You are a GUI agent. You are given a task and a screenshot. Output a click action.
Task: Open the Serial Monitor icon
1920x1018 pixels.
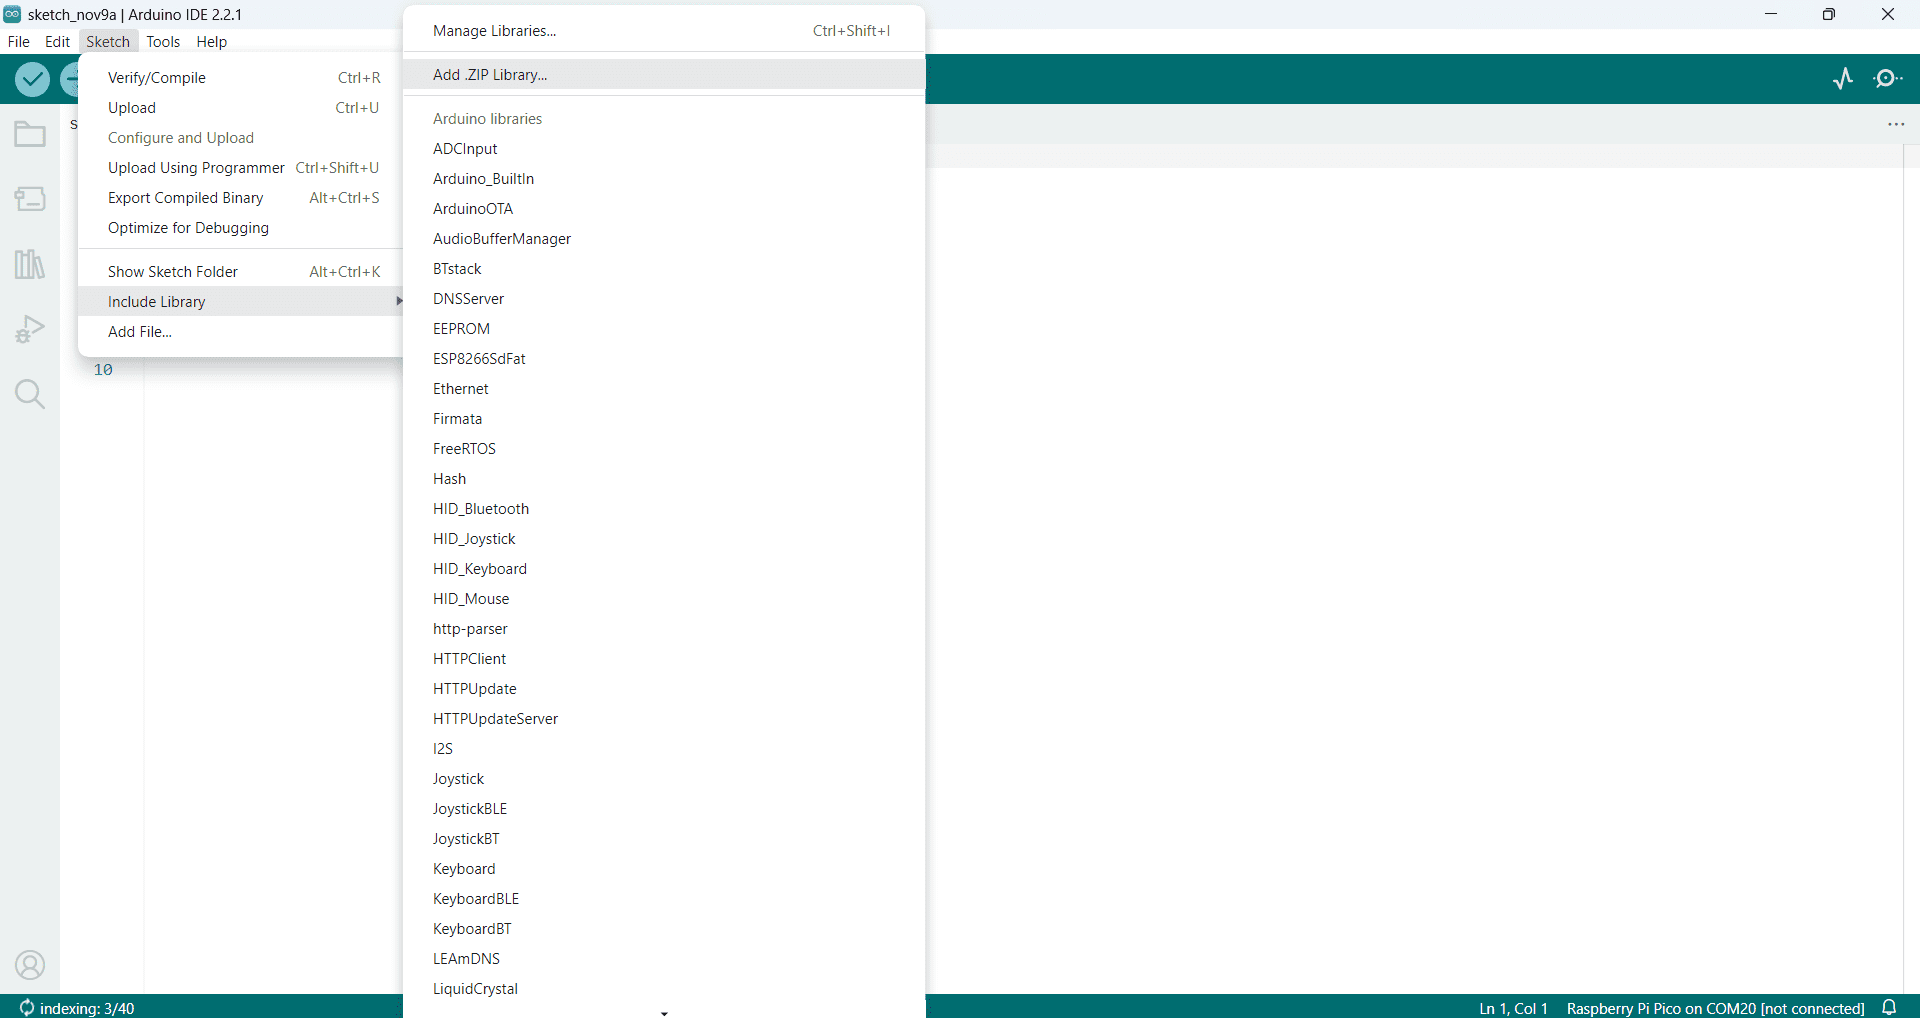[1888, 79]
